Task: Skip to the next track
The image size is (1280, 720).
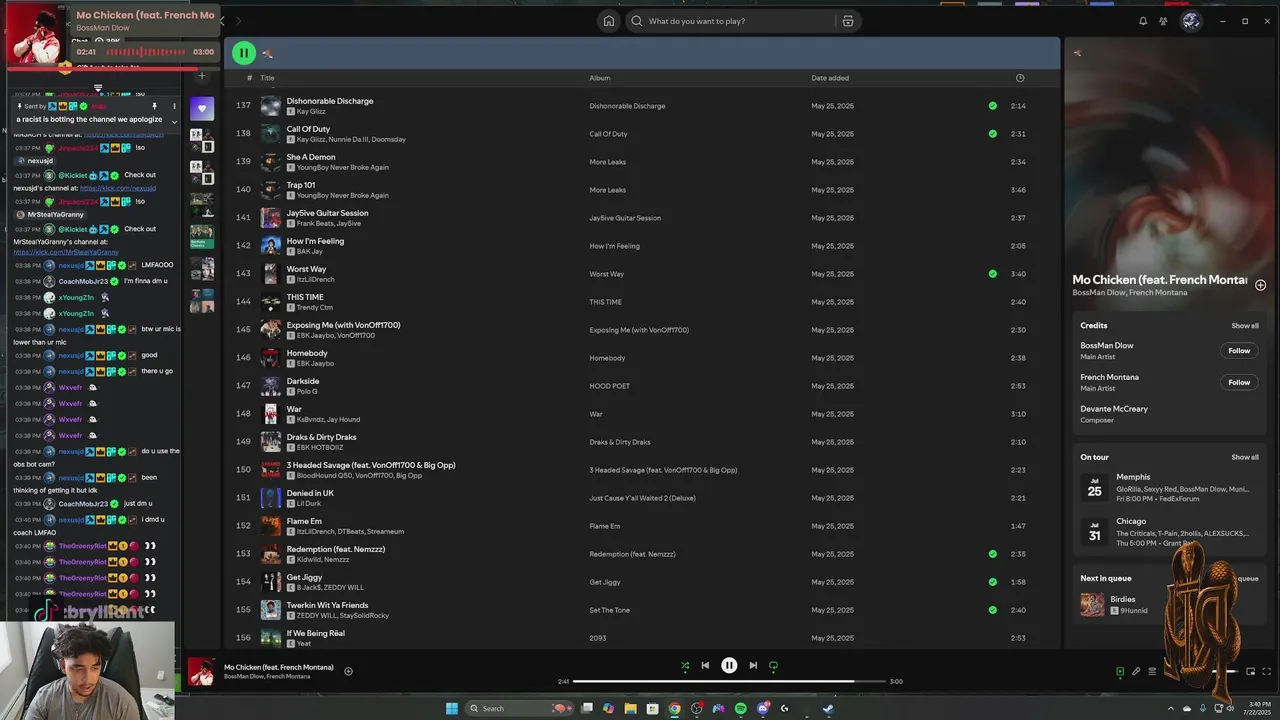Action: pos(753,665)
